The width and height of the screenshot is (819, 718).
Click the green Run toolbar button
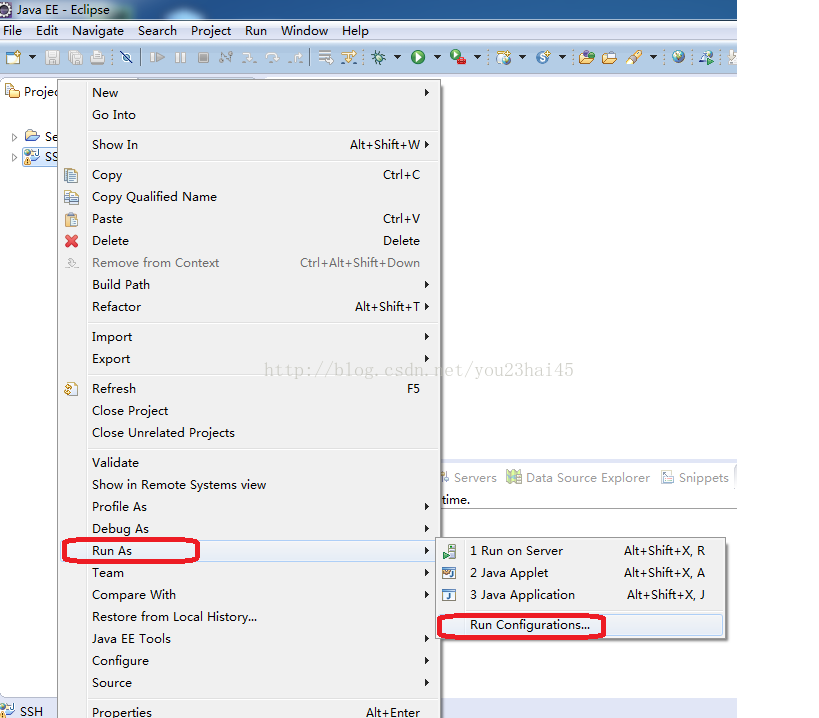(x=418, y=57)
